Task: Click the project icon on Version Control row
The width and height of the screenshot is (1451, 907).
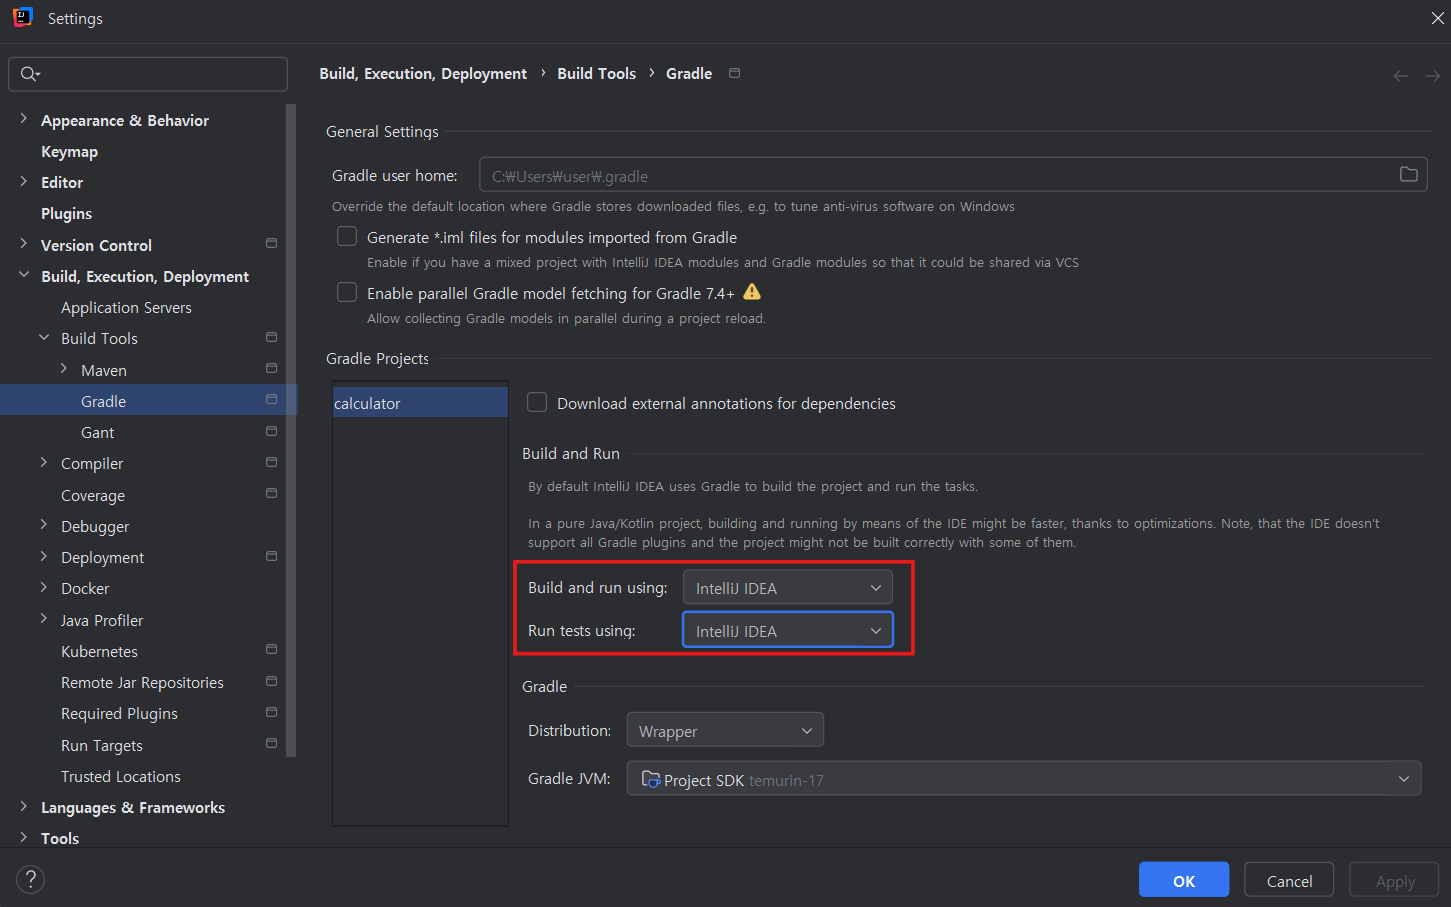Action: point(271,244)
